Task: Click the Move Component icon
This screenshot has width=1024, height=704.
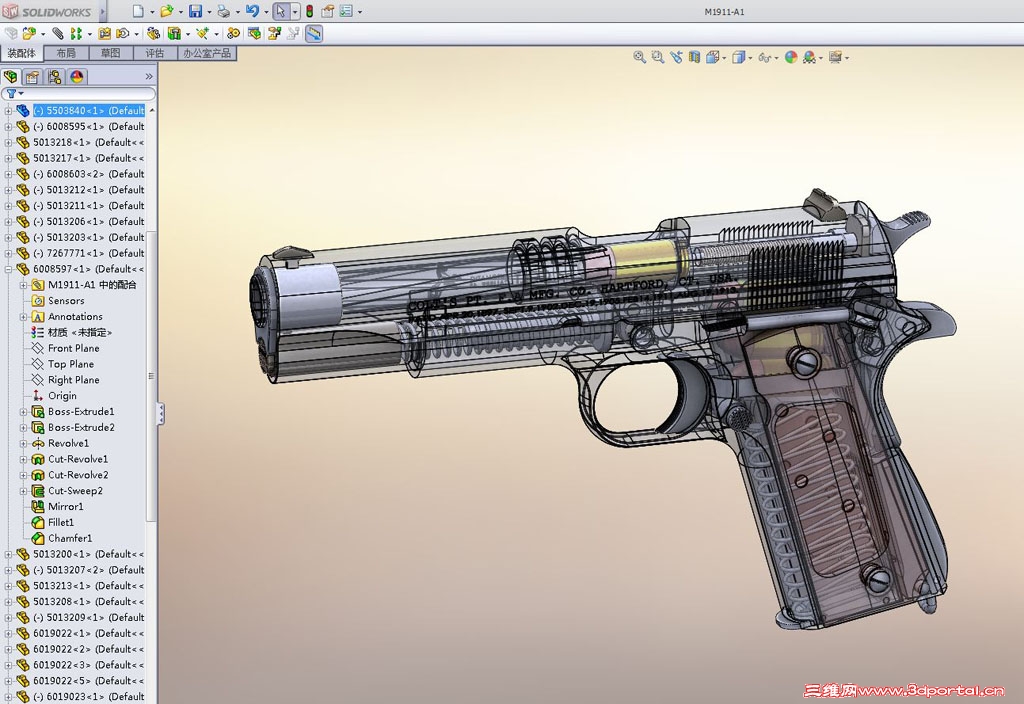Action: (123, 33)
